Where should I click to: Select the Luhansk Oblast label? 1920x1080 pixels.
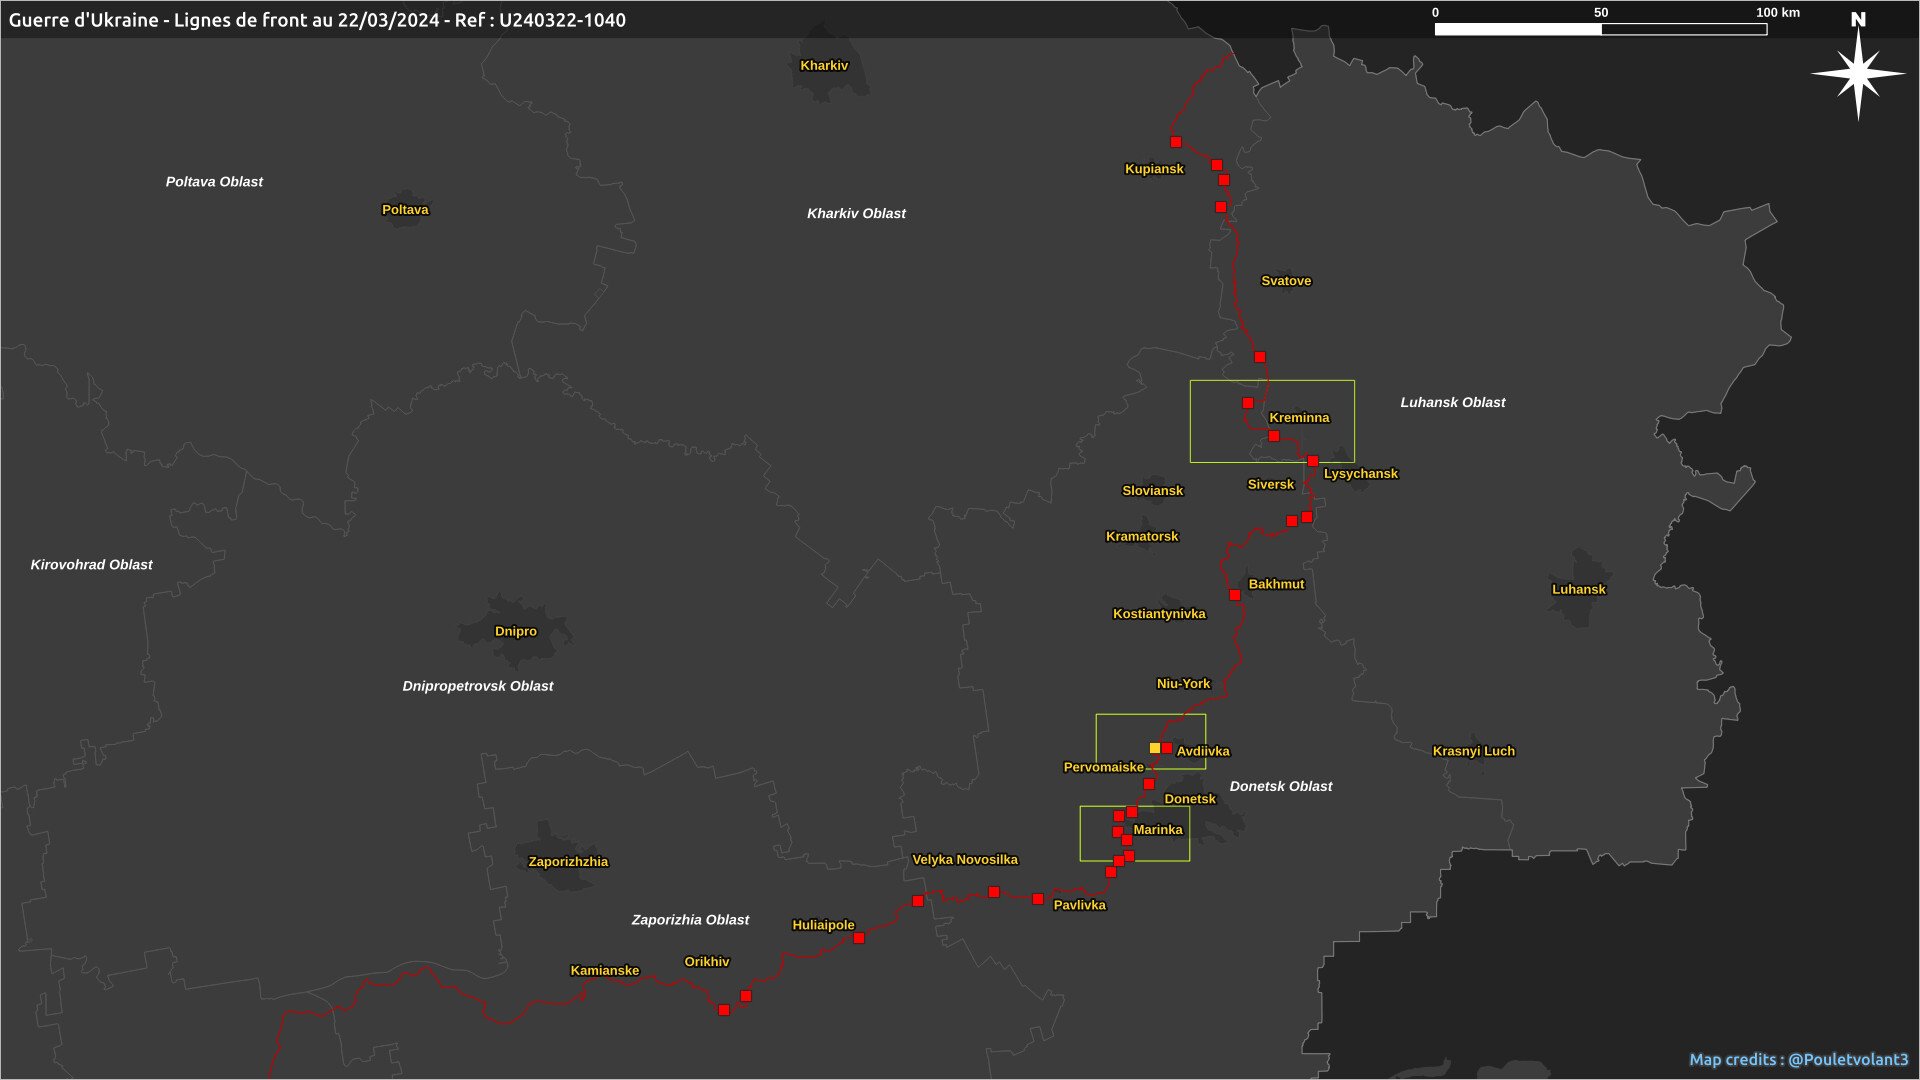tap(1452, 403)
